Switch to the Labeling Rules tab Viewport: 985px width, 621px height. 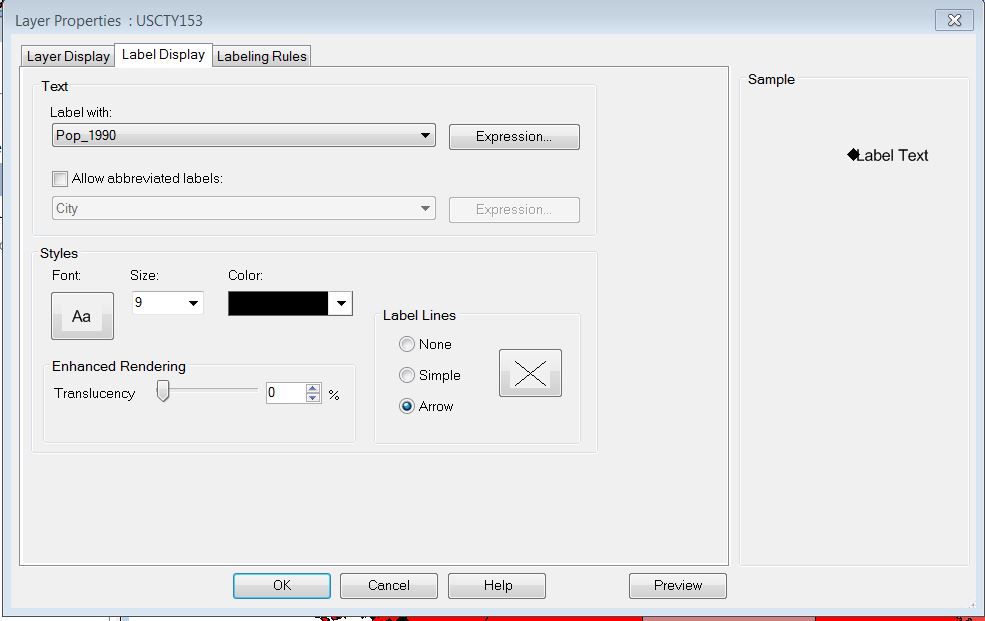pos(261,56)
